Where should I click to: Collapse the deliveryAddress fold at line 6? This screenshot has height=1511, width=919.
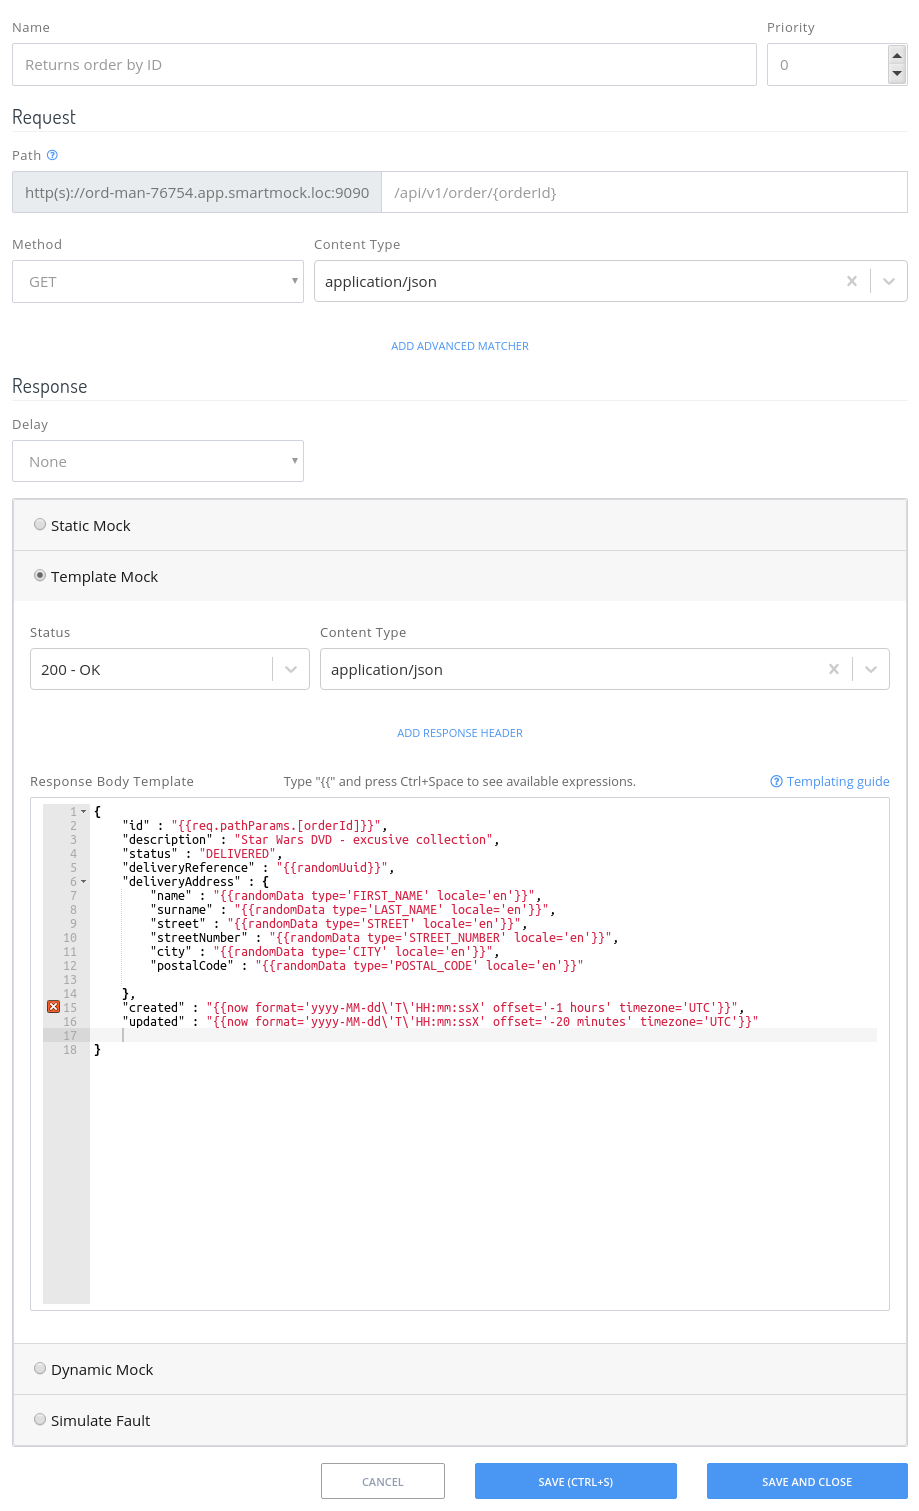84,882
